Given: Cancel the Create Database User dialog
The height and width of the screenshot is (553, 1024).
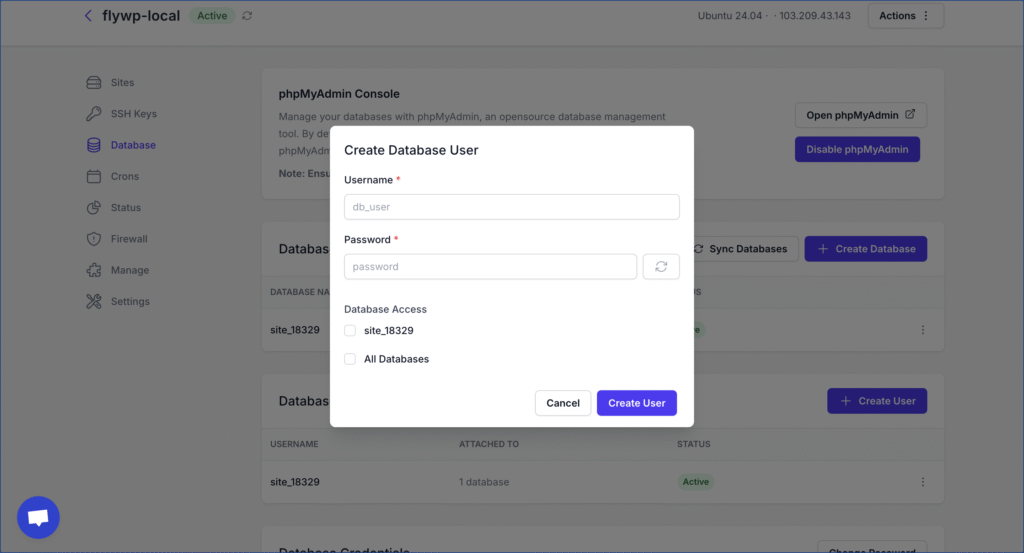Looking at the screenshot, I should [562, 403].
